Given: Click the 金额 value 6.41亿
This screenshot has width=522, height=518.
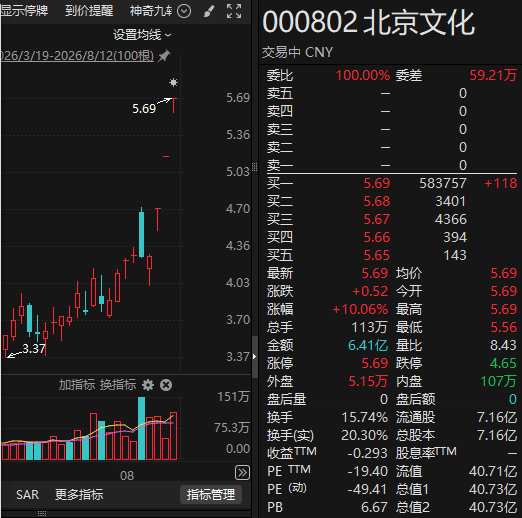Looking at the screenshot, I should tap(368, 345).
